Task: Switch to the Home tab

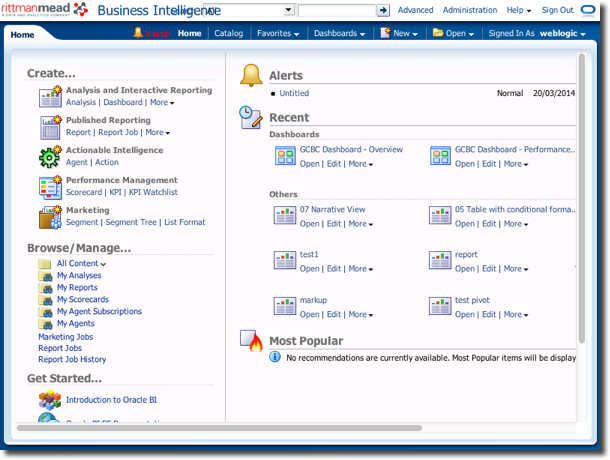Action: coord(22,34)
